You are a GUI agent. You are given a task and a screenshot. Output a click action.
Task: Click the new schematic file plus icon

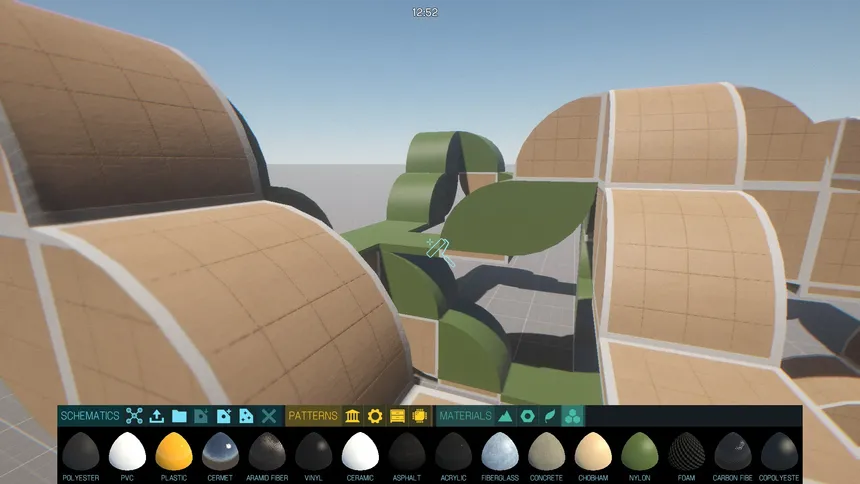(224, 416)
